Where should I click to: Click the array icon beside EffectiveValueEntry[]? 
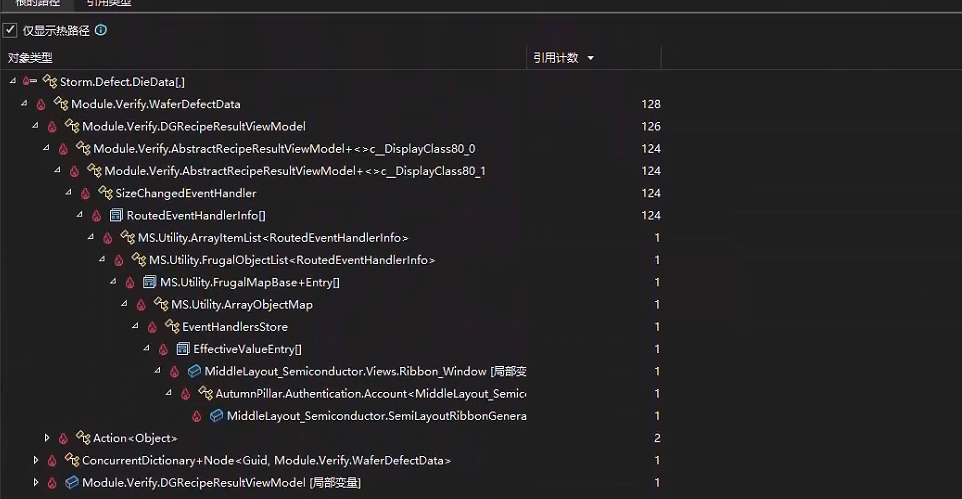(x=182, y=349)
